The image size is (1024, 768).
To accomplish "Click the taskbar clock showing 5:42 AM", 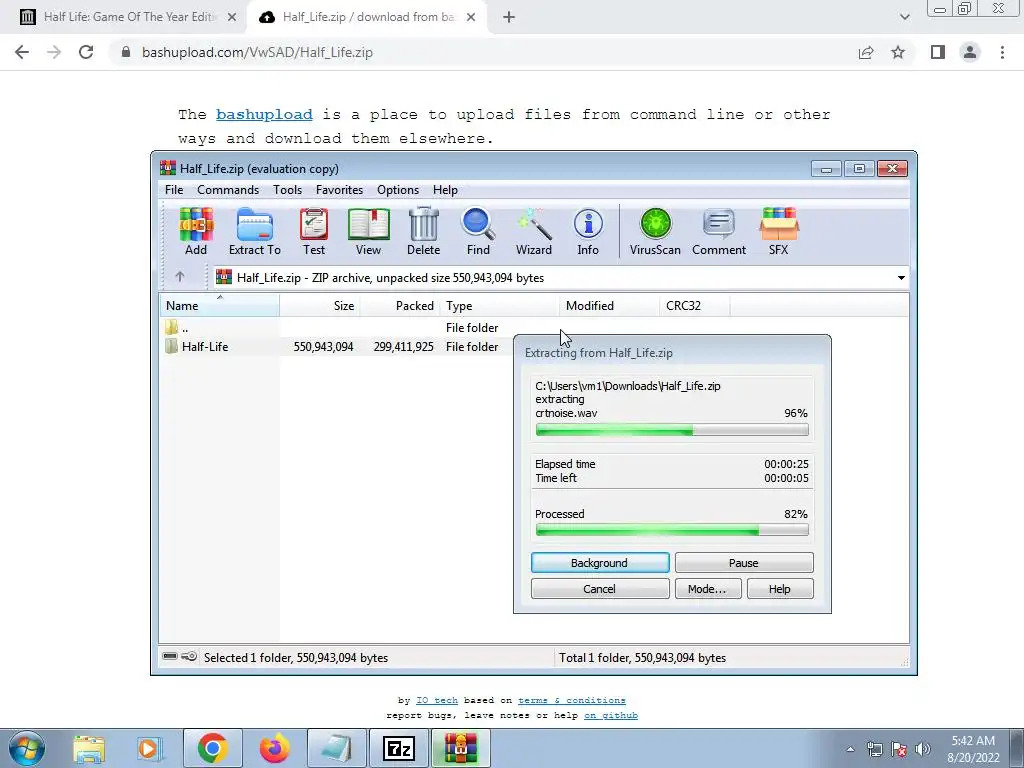I will coord(973,749).
